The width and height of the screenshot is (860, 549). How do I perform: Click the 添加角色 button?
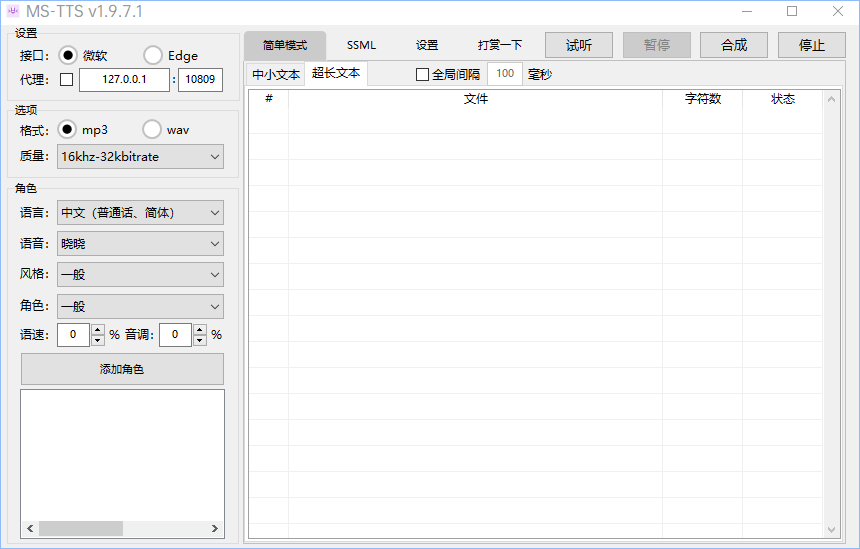pyautogui.click(x=122, y=369)
